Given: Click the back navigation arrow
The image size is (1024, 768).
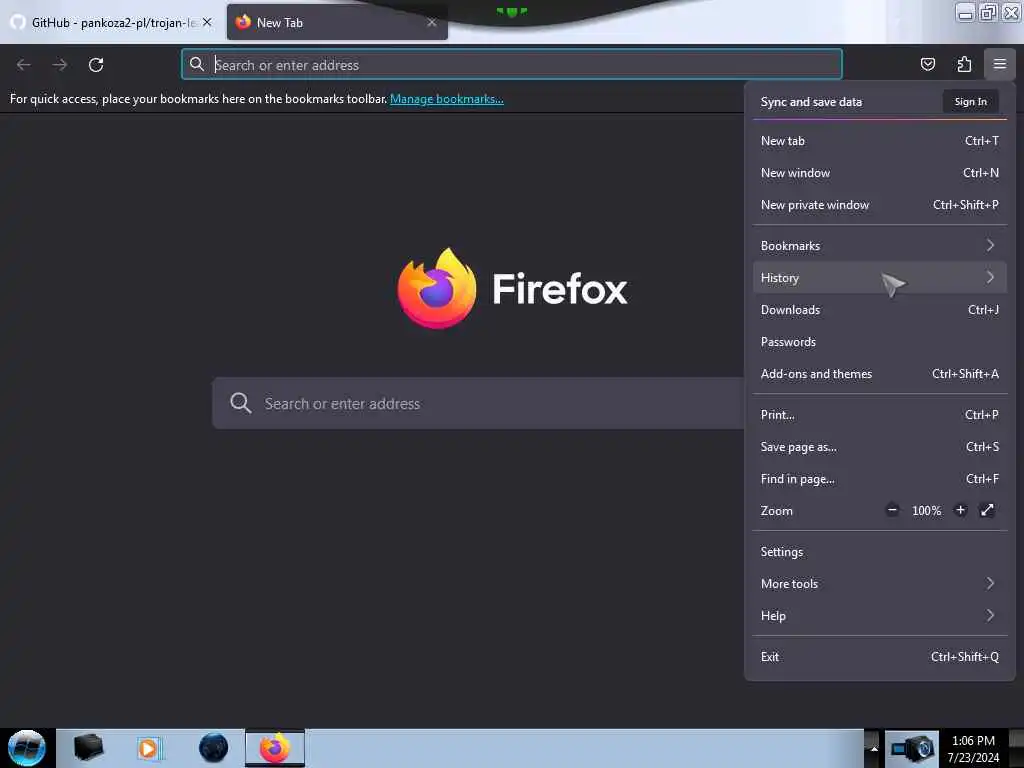Looking at the screenshot, I should tap(24, 65).
